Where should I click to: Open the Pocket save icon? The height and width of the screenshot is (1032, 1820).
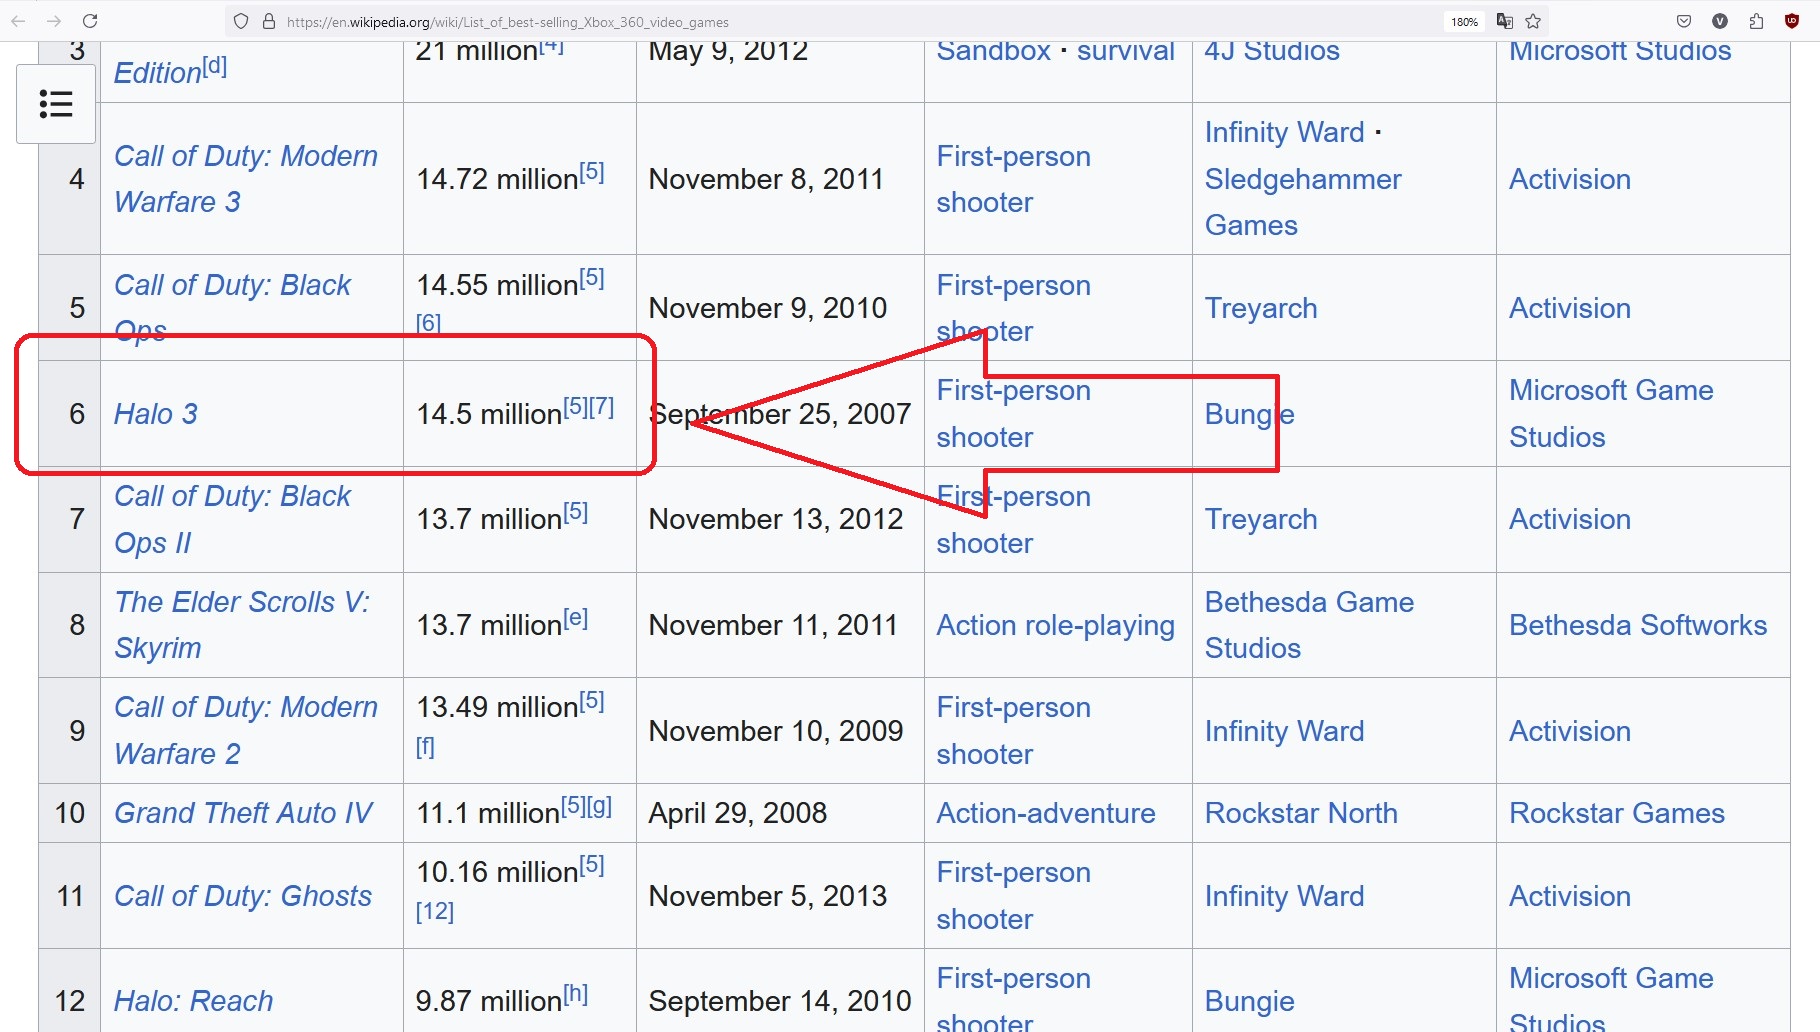click(1684, 21)
